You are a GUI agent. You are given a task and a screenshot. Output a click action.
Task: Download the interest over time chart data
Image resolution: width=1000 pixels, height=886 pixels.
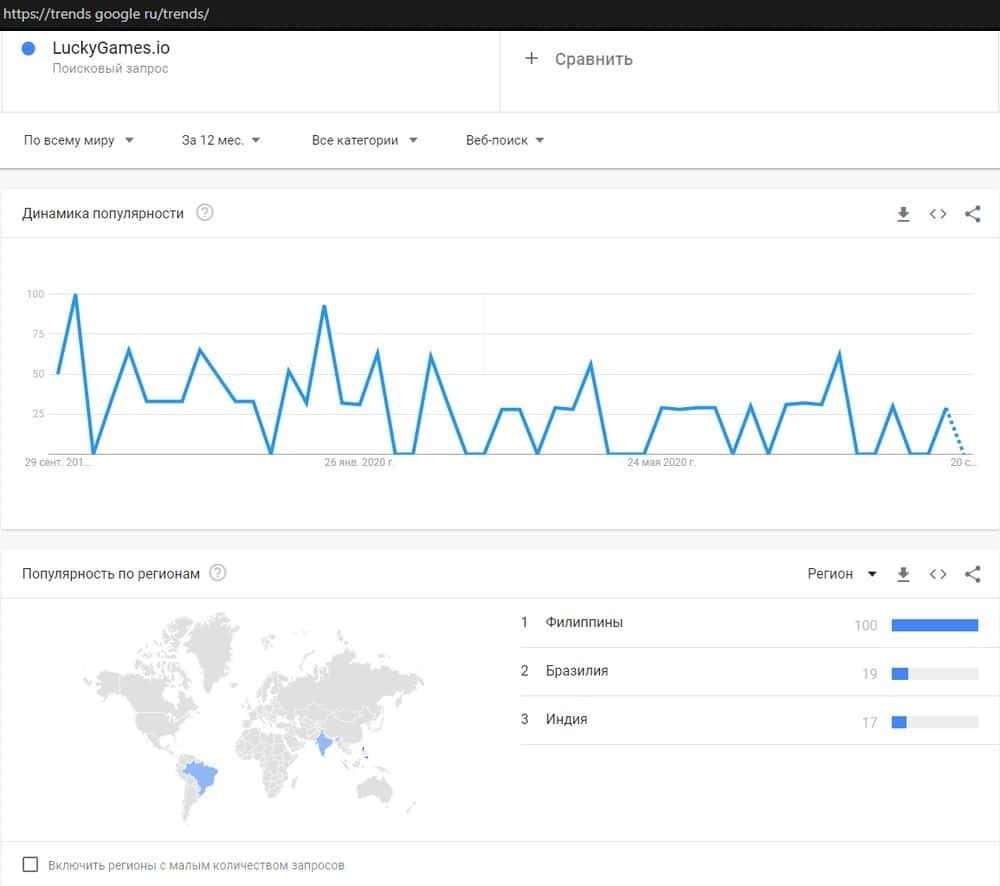pos(903,214)
